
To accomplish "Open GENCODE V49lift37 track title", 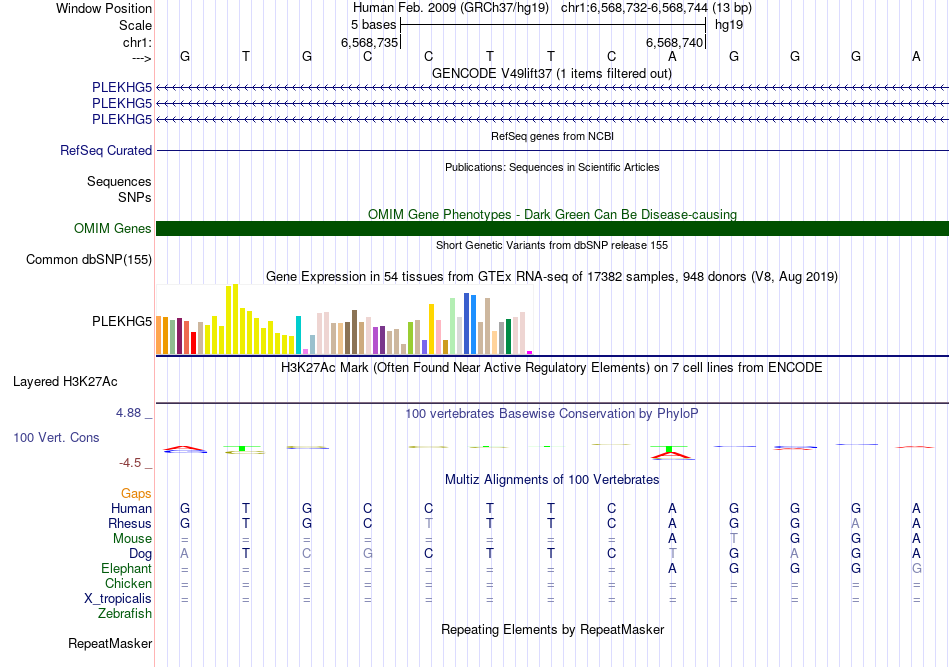I will 551,73.
